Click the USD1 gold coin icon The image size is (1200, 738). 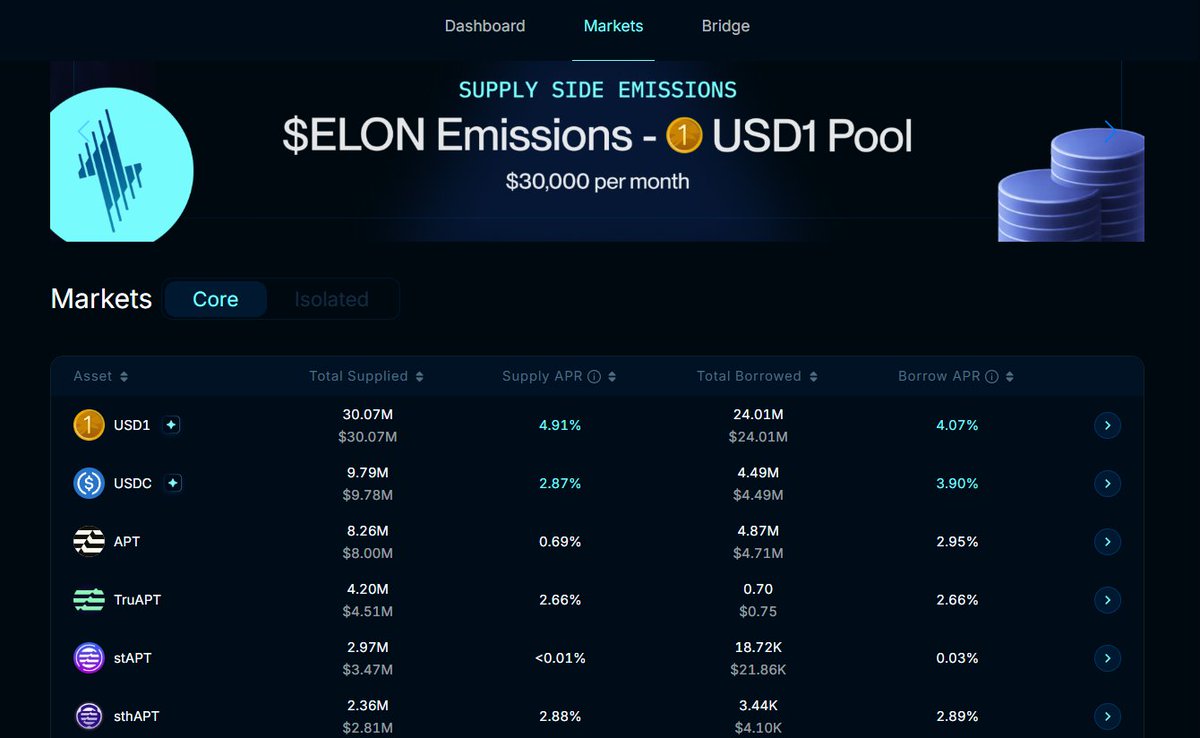click(89, 425)
